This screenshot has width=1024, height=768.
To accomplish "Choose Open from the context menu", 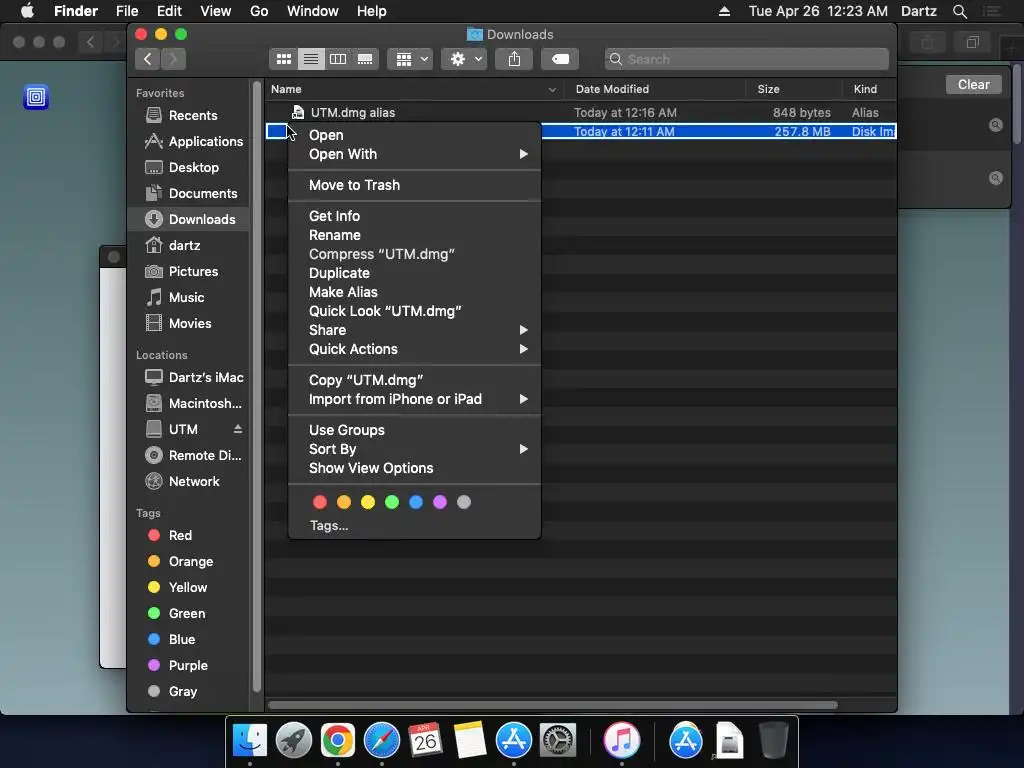I will pyautogui.click(x=414, y=135).
